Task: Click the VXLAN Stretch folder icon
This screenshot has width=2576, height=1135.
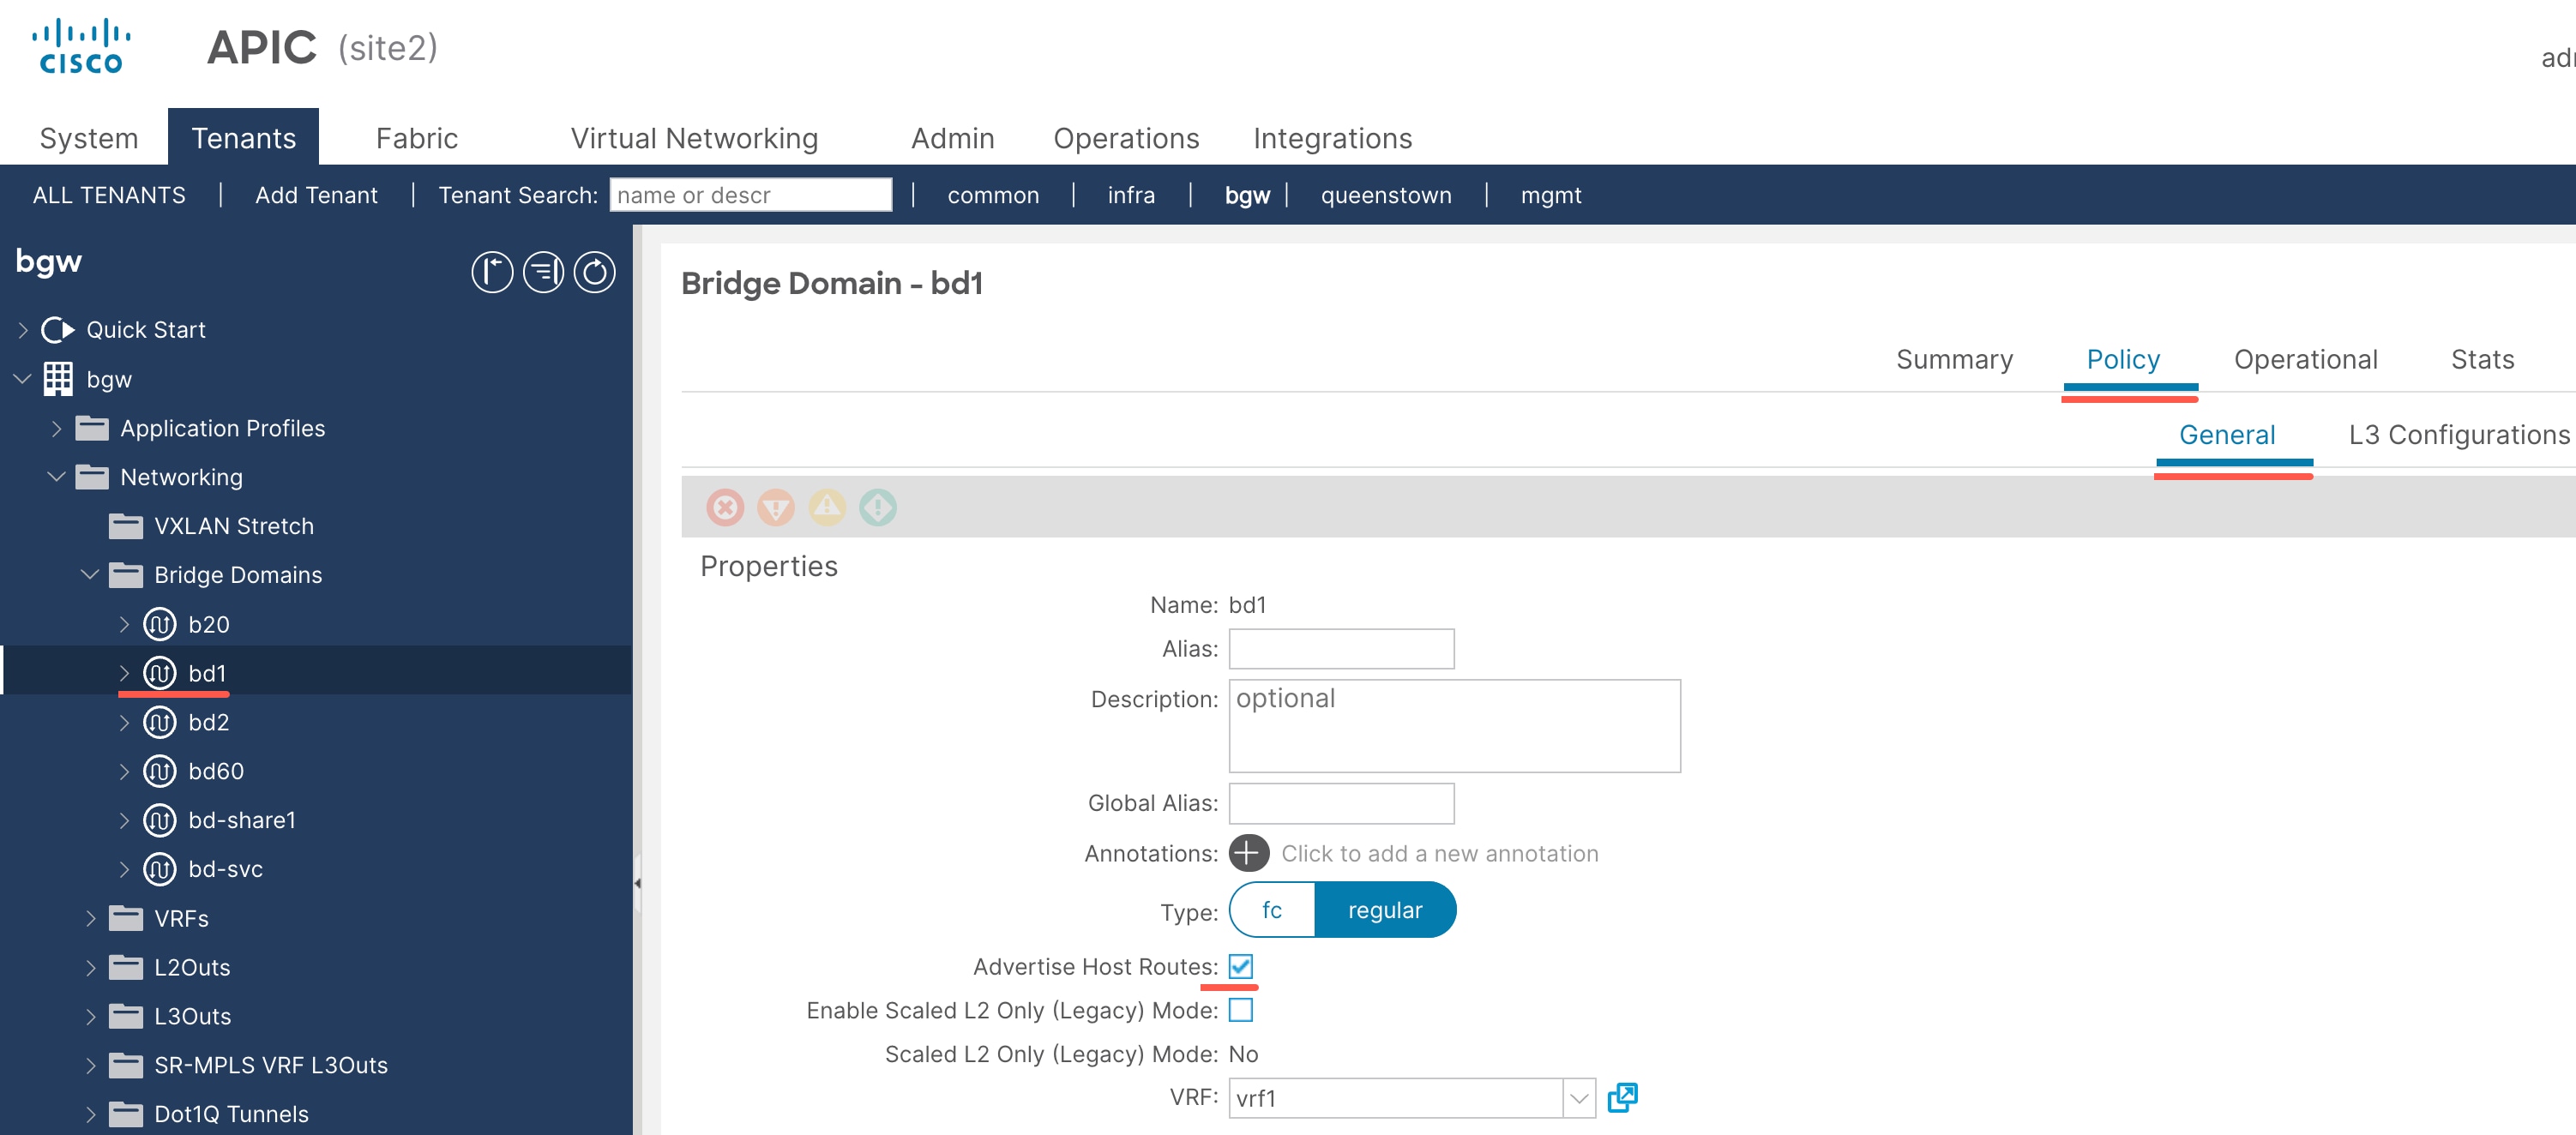Action: tap(126, 526)
